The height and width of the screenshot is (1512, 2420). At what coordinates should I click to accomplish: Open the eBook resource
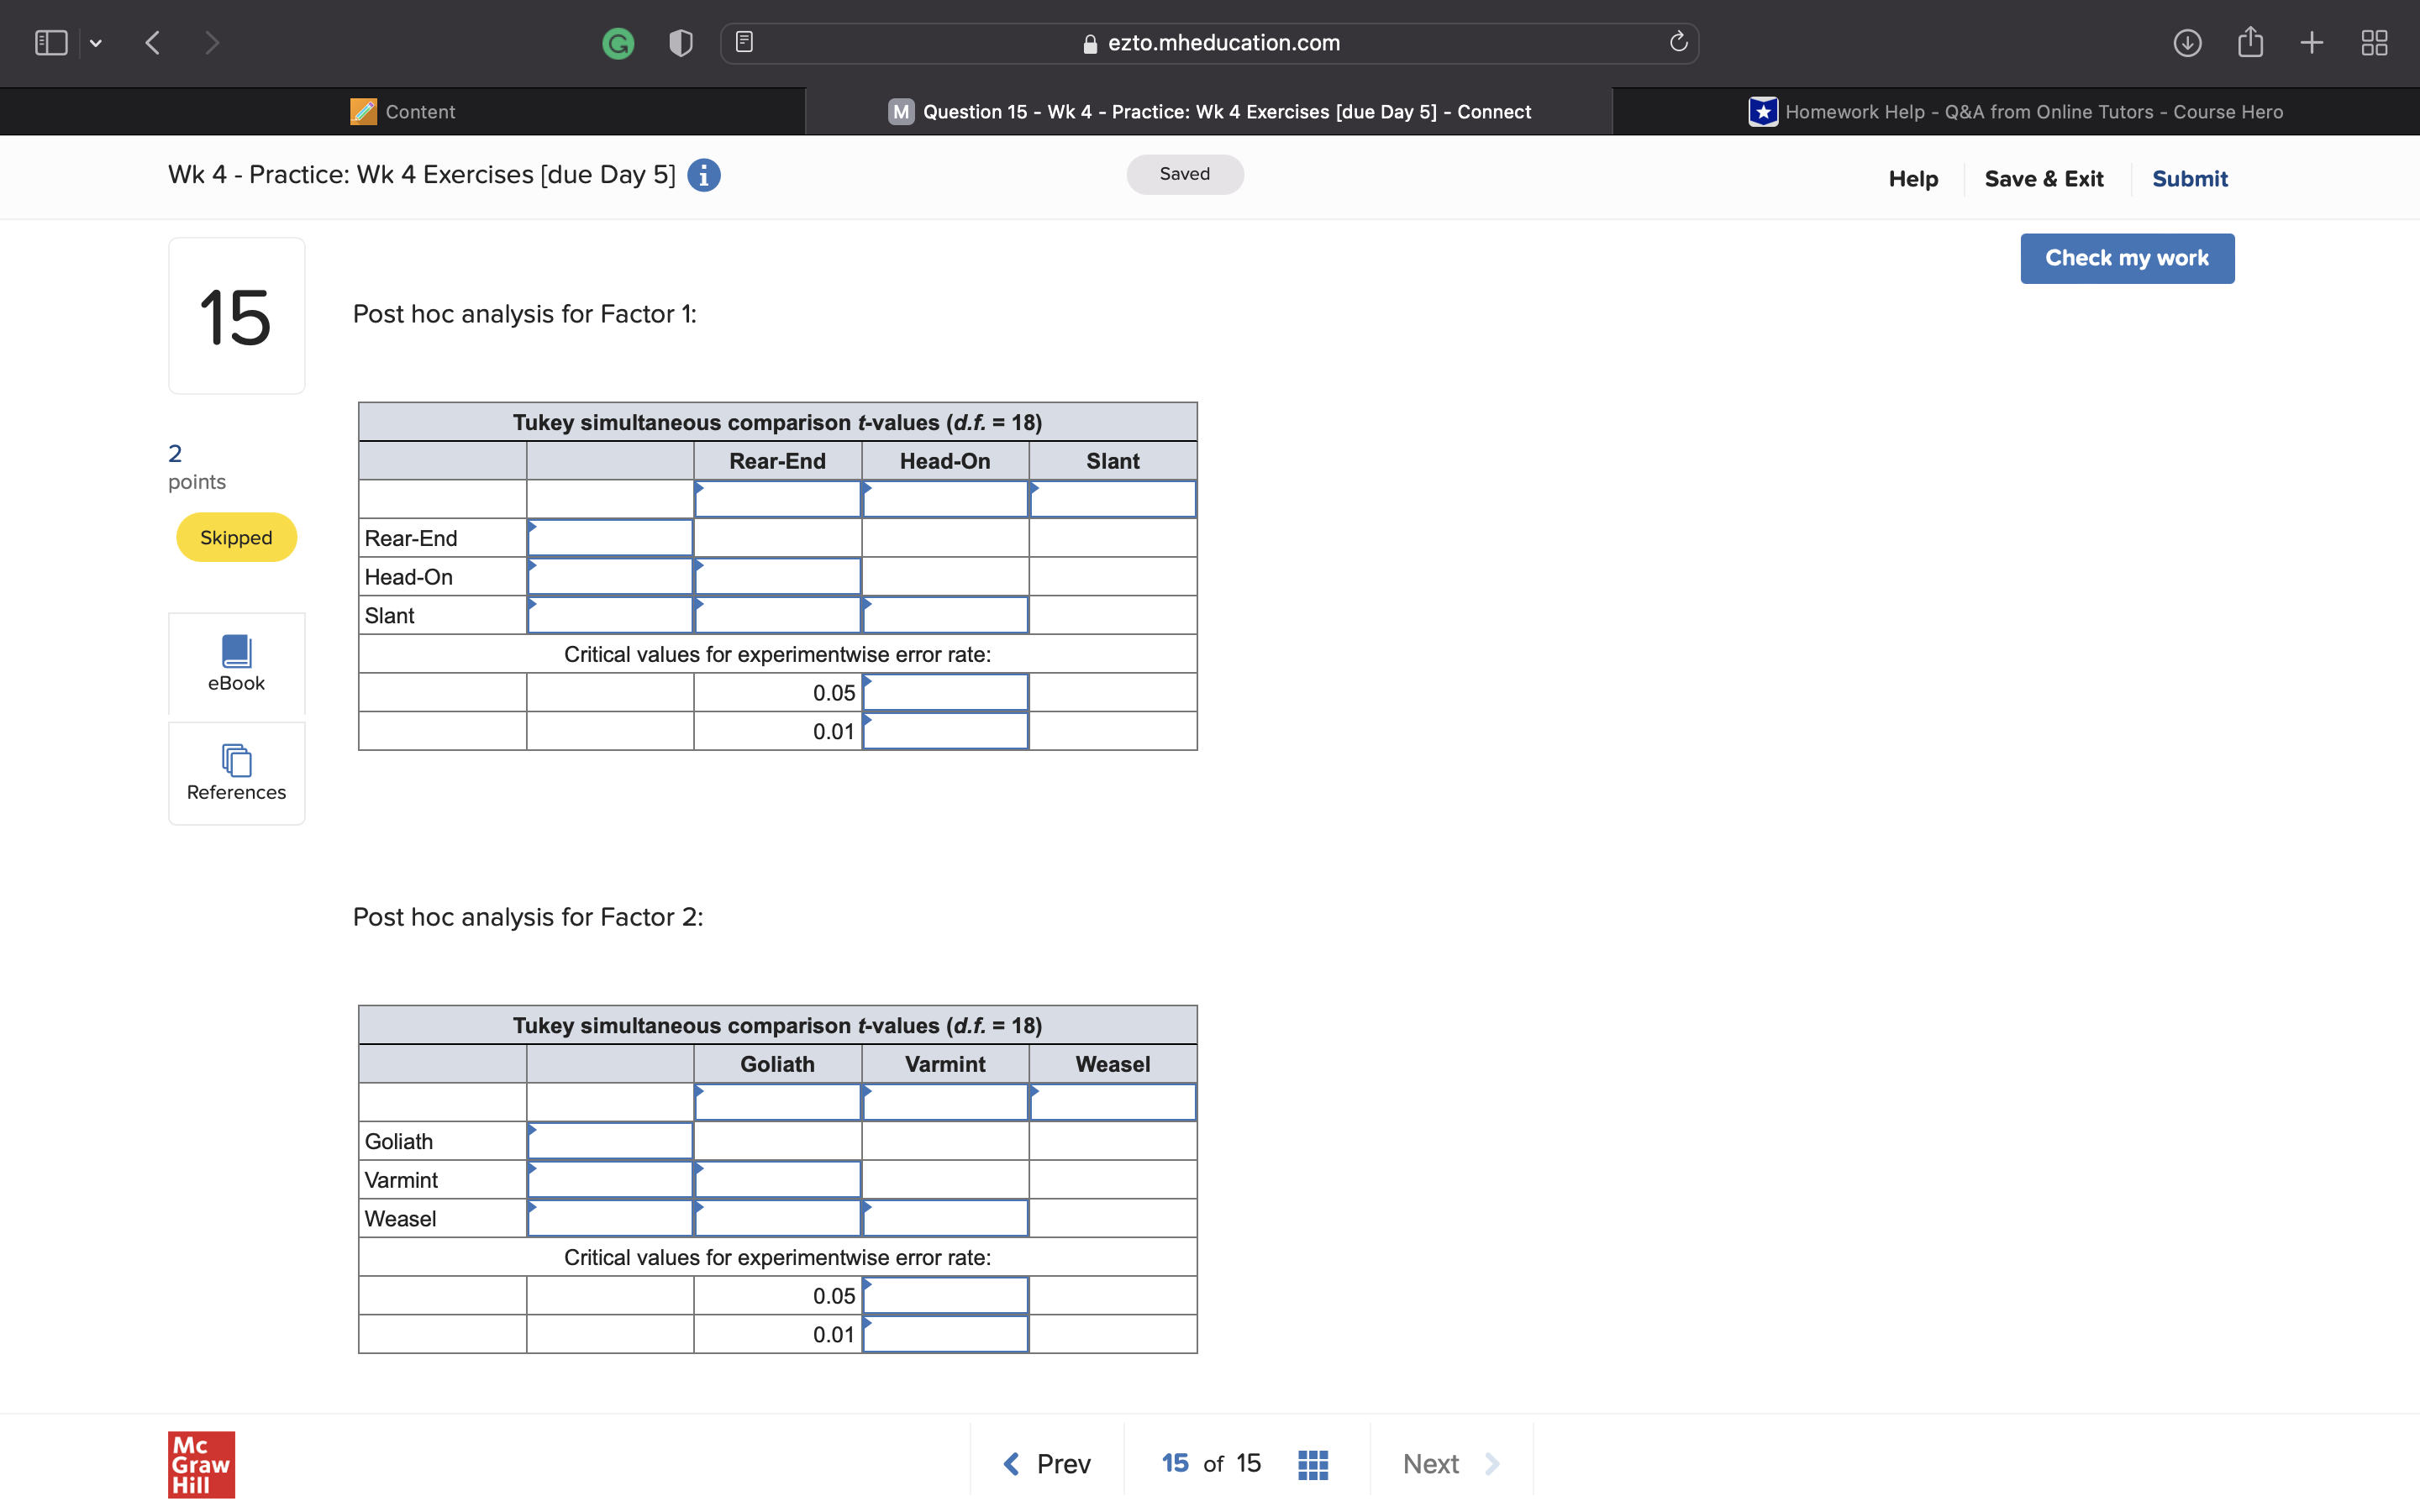tap(236, 664)
